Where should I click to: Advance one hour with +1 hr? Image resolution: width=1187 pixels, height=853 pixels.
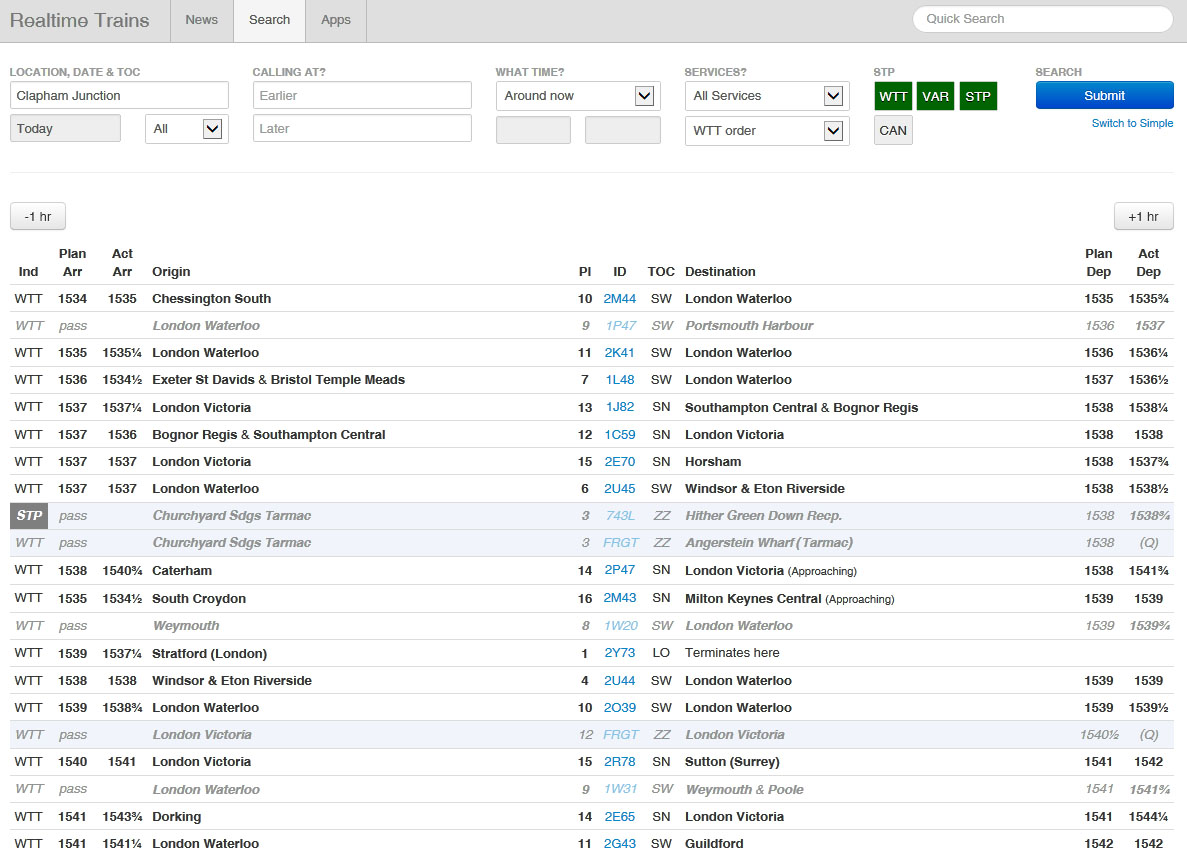[x=1143, y=216]
